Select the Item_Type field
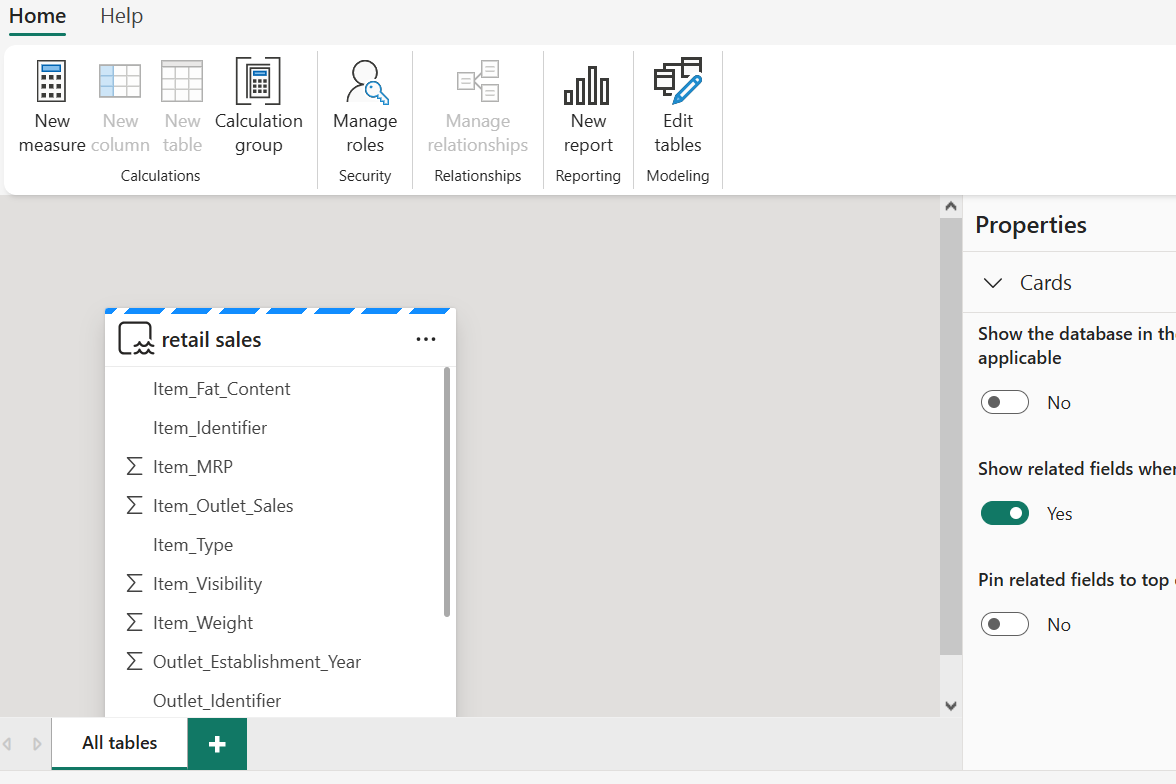Image resolution: width=1176 pixels, height=784 pixels. [193, 545]
